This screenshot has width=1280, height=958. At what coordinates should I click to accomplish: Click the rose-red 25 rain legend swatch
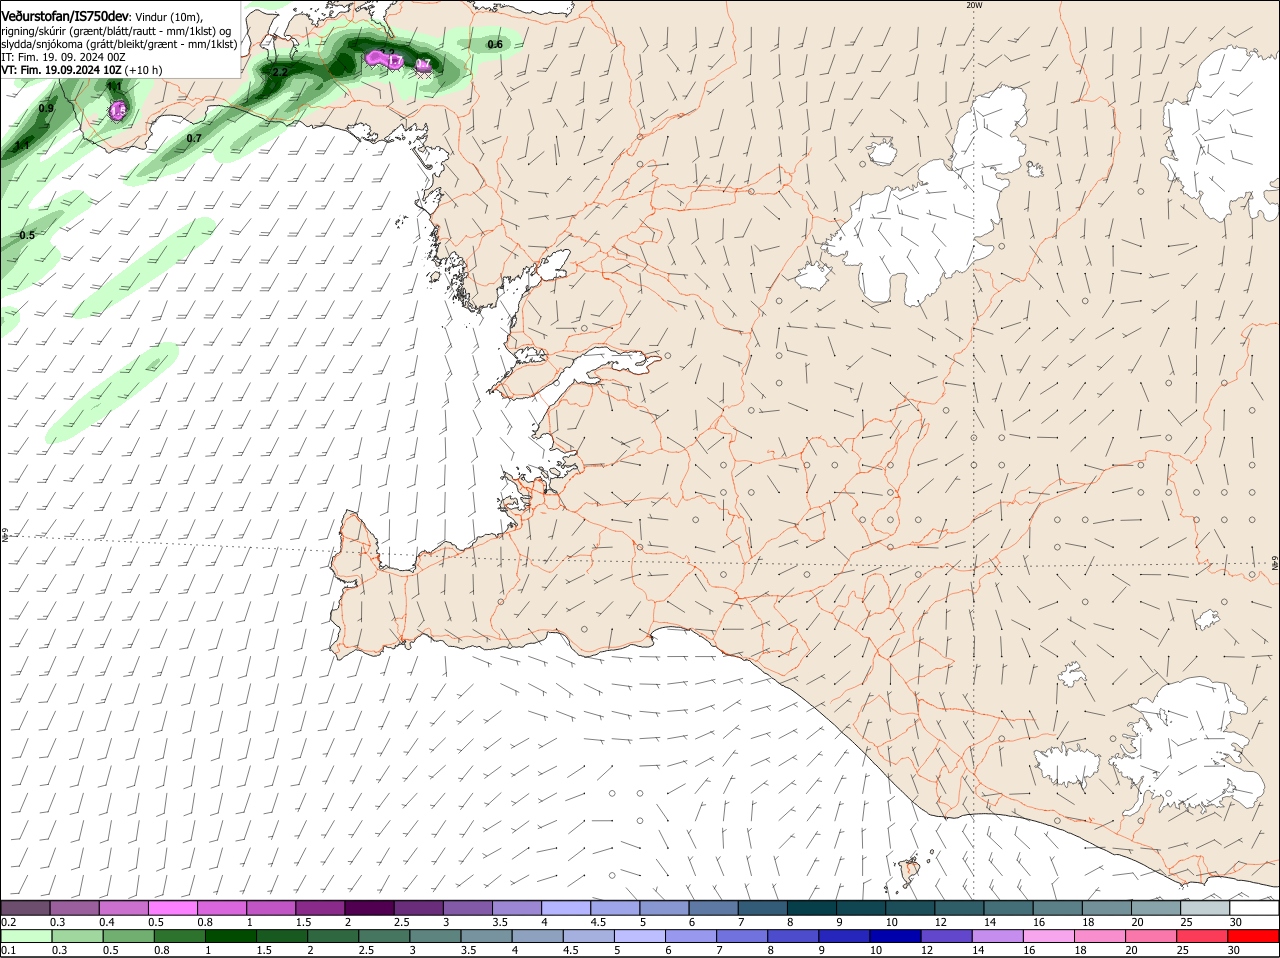[x=1204, y=937]
